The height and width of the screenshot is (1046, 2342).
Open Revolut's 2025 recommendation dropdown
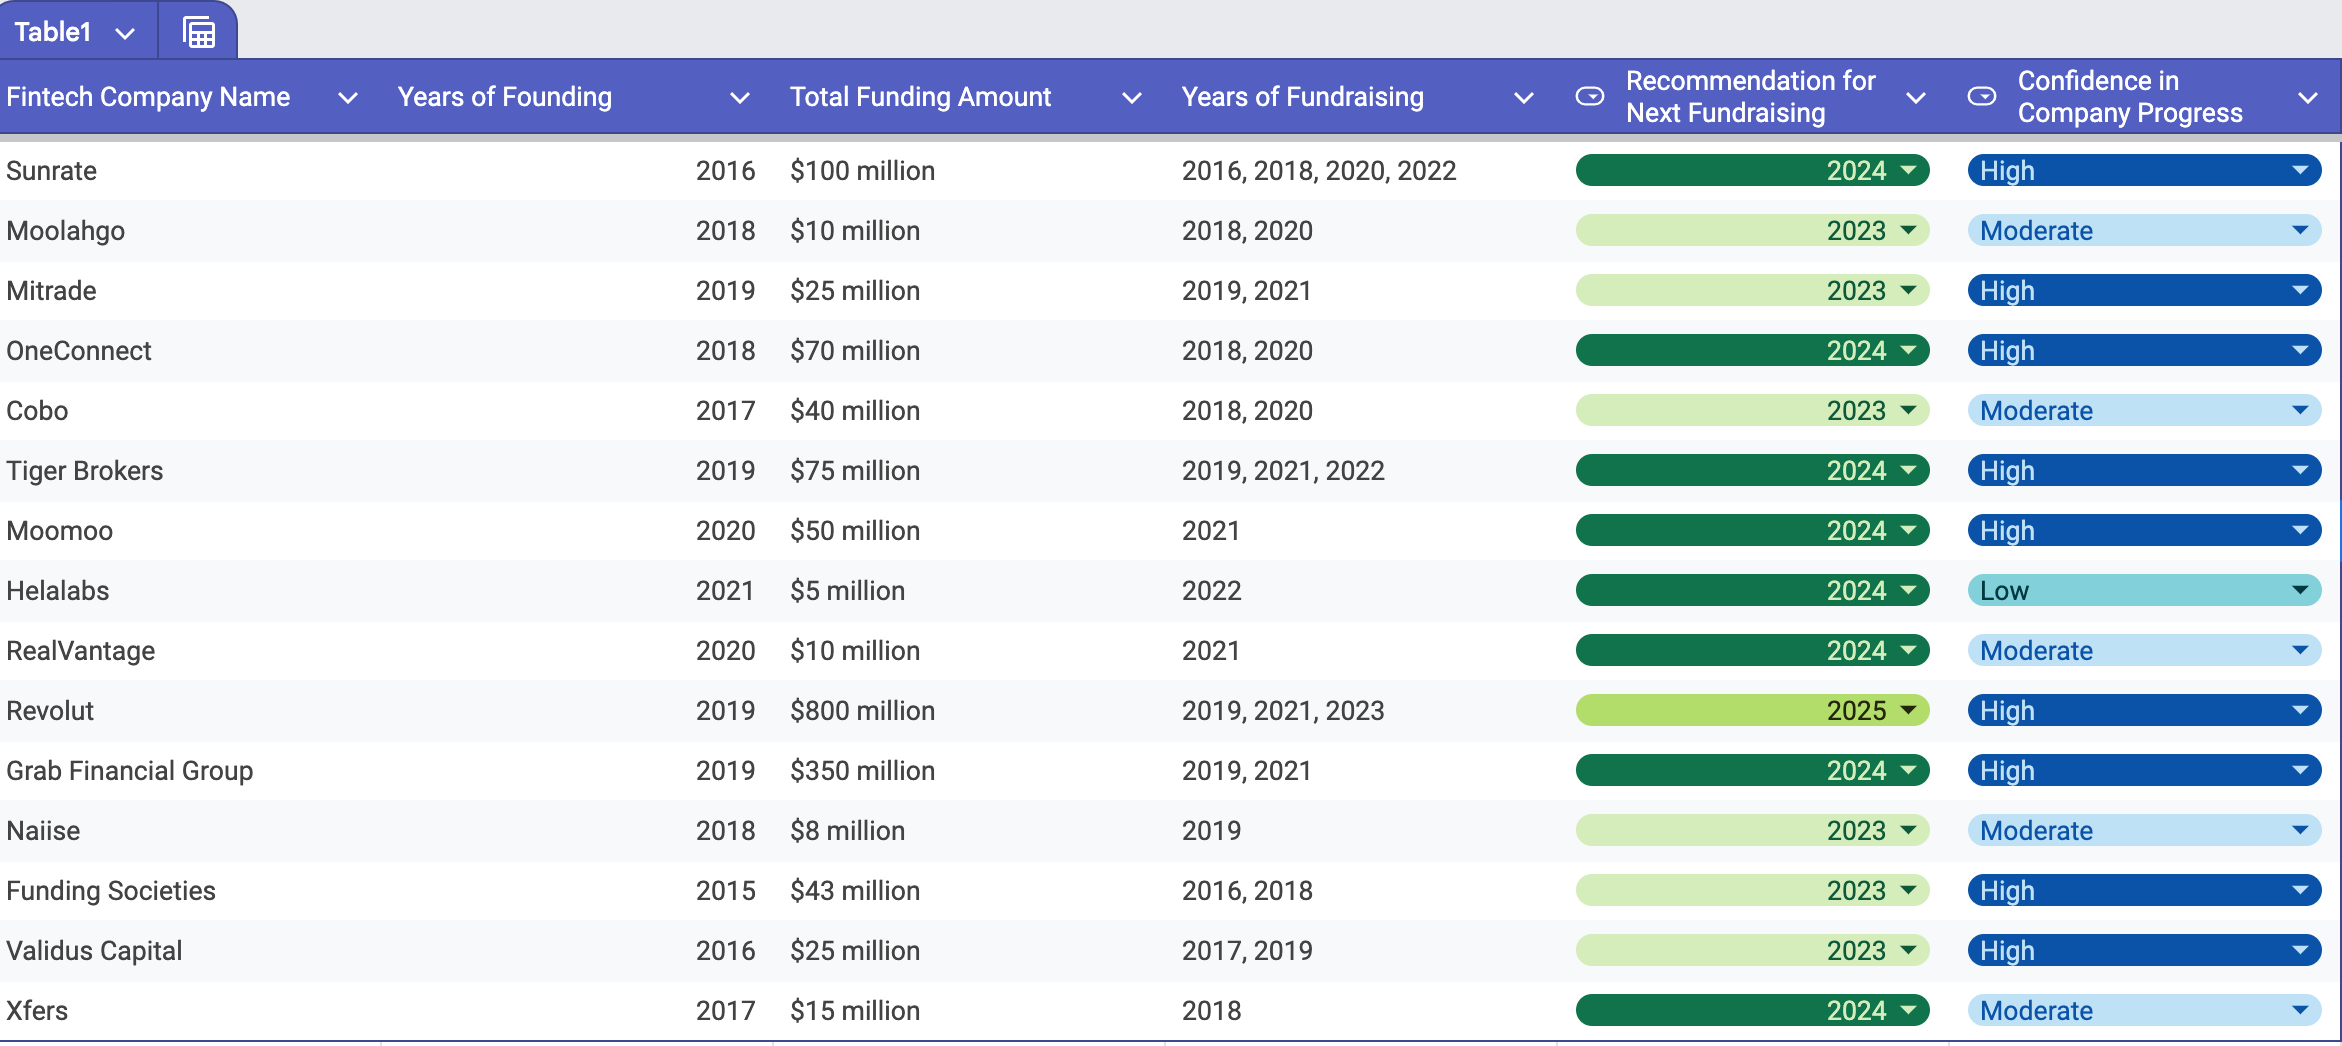click(x=1908, y=710)
